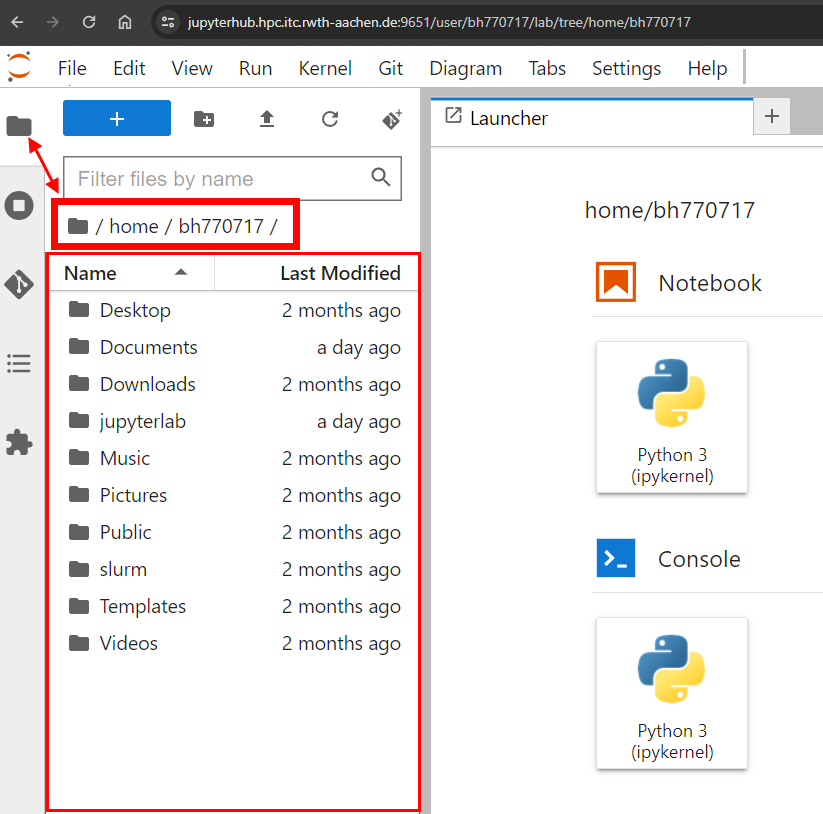Open the Git sidebar panel
The image size is (823, 814).
pyautogui.click(x=19, y=284)
